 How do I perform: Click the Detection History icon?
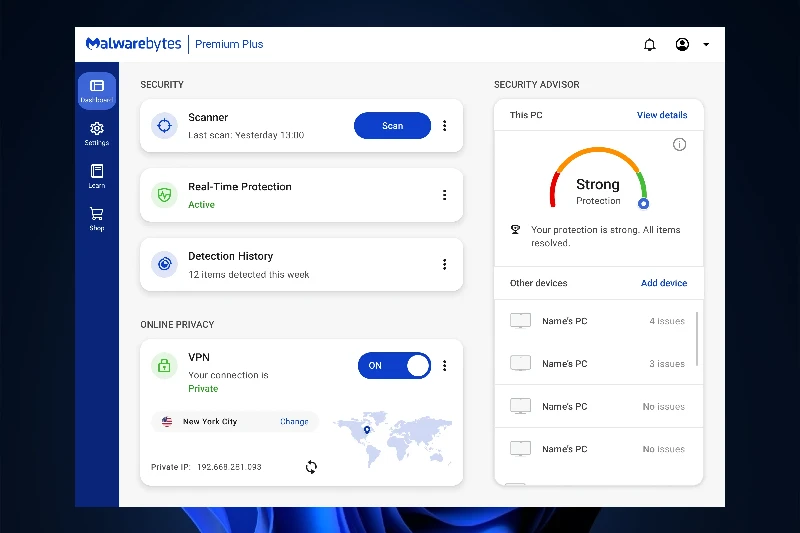point(164,264)
